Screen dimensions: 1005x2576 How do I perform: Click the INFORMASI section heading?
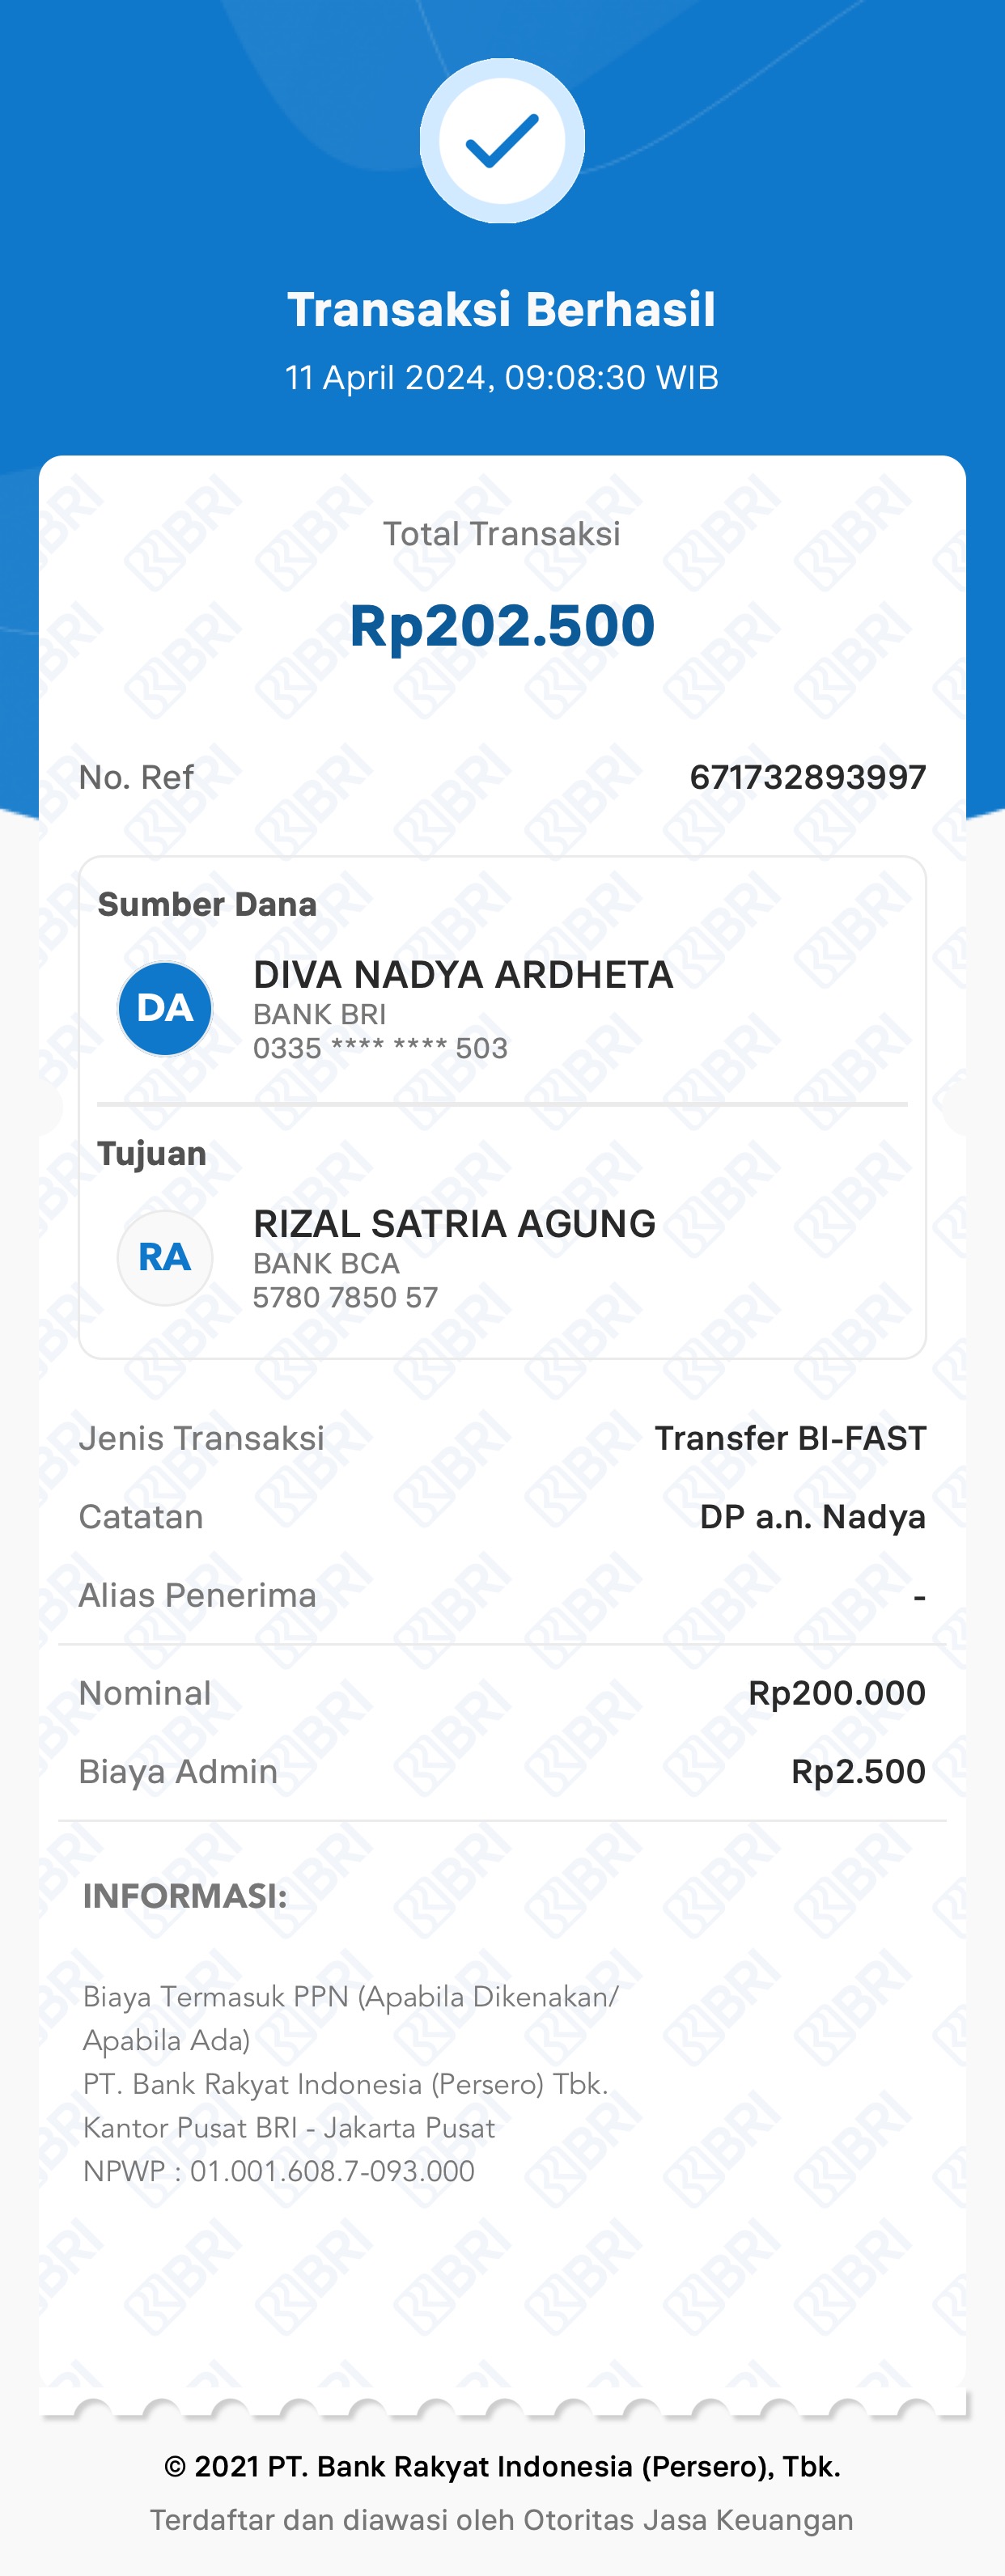pos(185,1896)
